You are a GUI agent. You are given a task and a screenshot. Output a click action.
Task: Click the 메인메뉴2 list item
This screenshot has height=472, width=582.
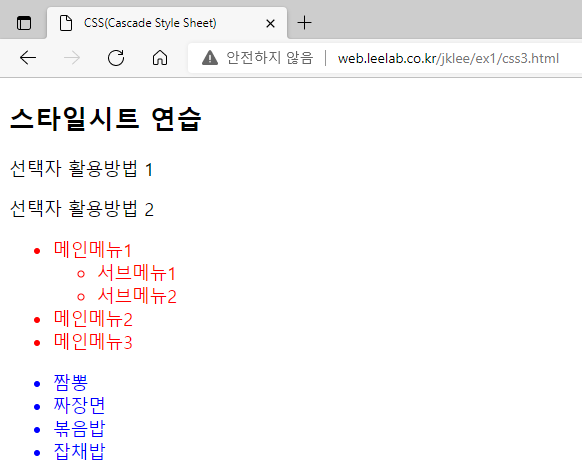pos(93,319)
